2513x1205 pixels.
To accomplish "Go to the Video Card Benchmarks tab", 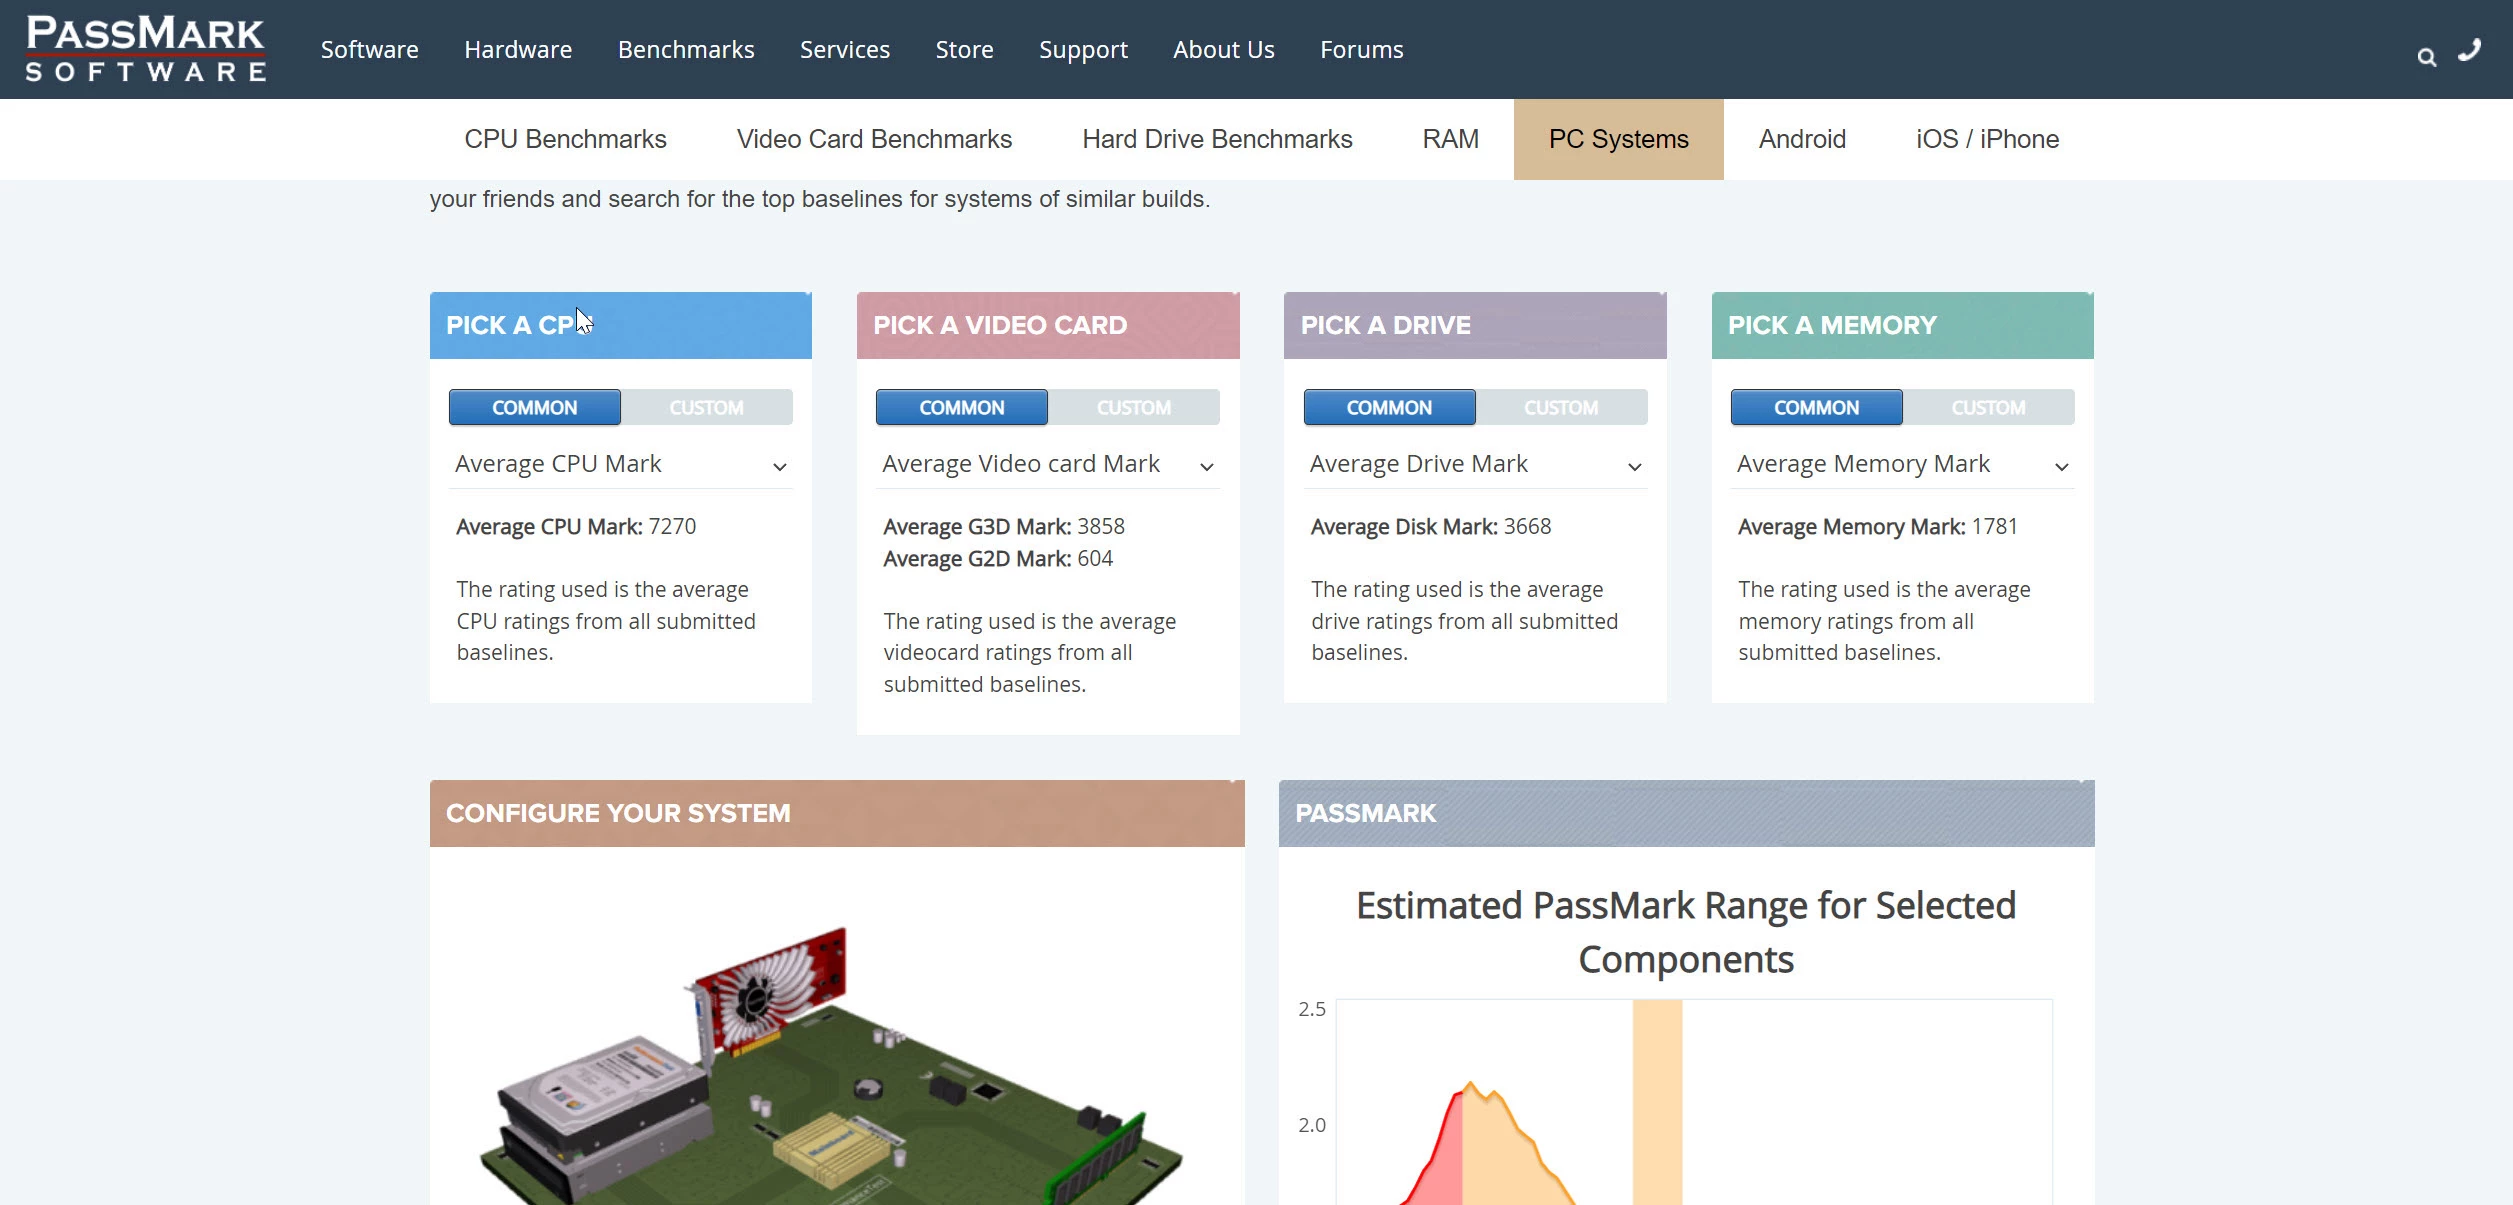I will click(874, 140).
